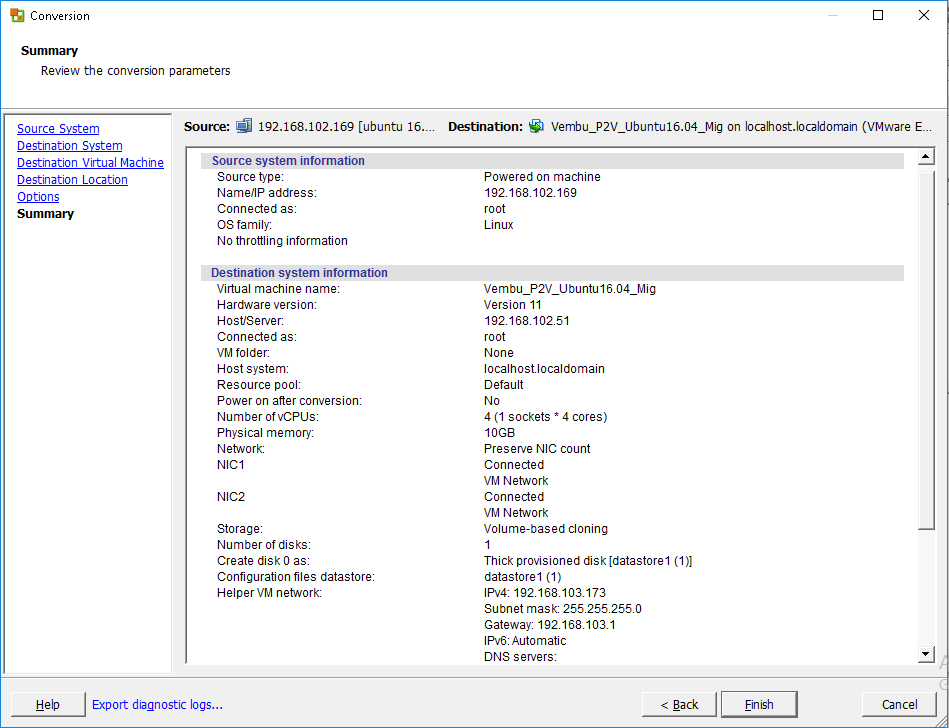
Task: Select 'Powered on machine' value
Action: [x=542, y=177]
